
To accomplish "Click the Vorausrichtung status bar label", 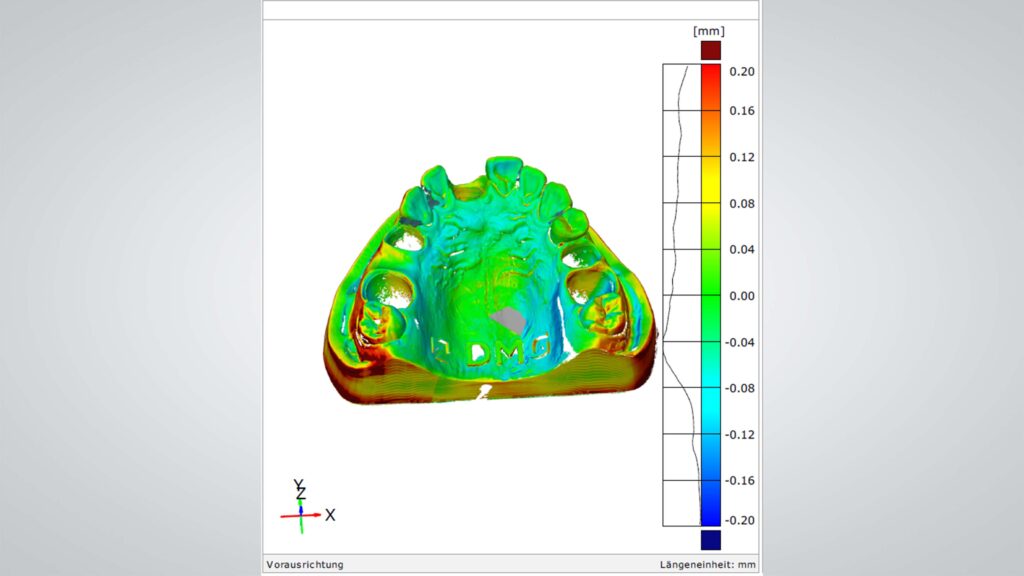I will tap(305, 565).
